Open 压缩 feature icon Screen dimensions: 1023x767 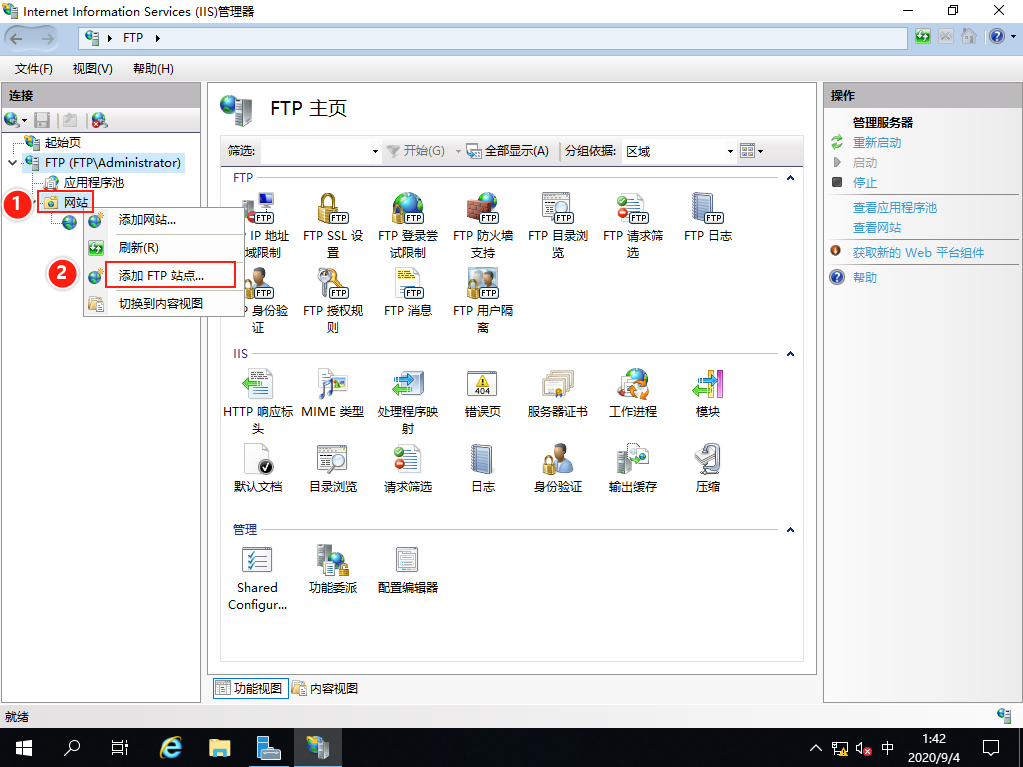click(x=708, y=459)
